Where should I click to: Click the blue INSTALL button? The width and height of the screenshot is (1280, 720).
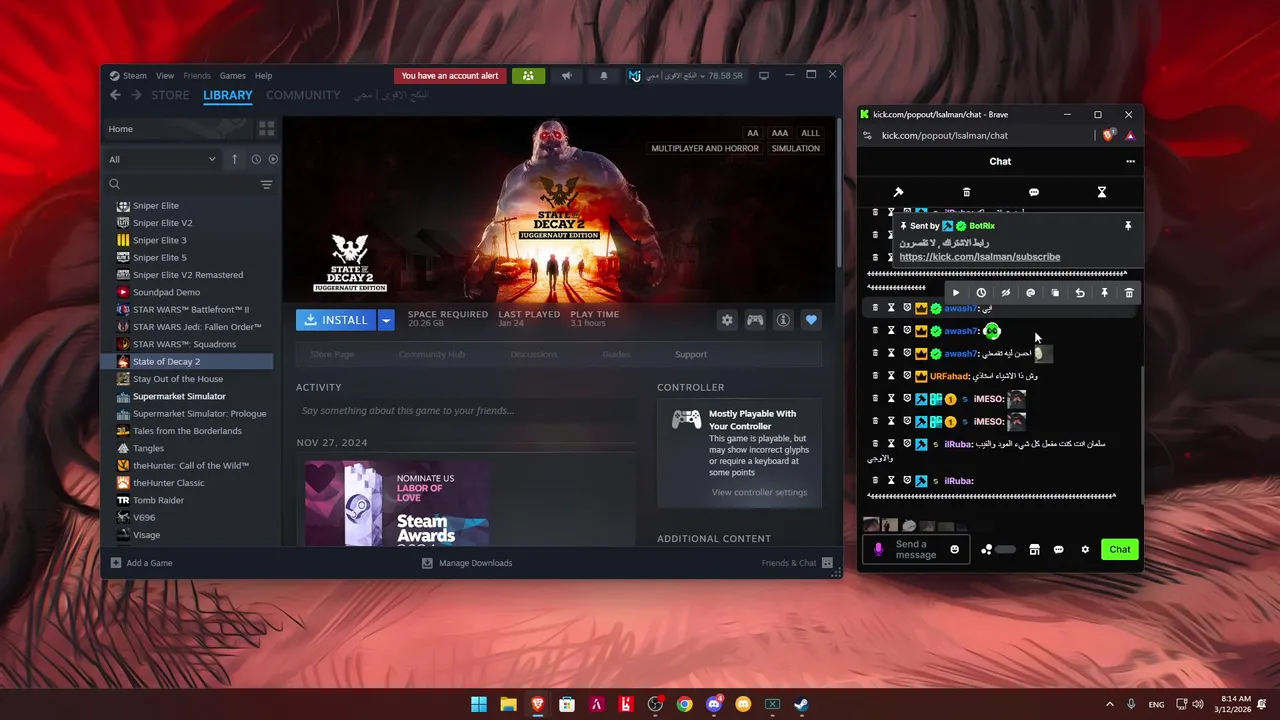(x=336, y=320)
